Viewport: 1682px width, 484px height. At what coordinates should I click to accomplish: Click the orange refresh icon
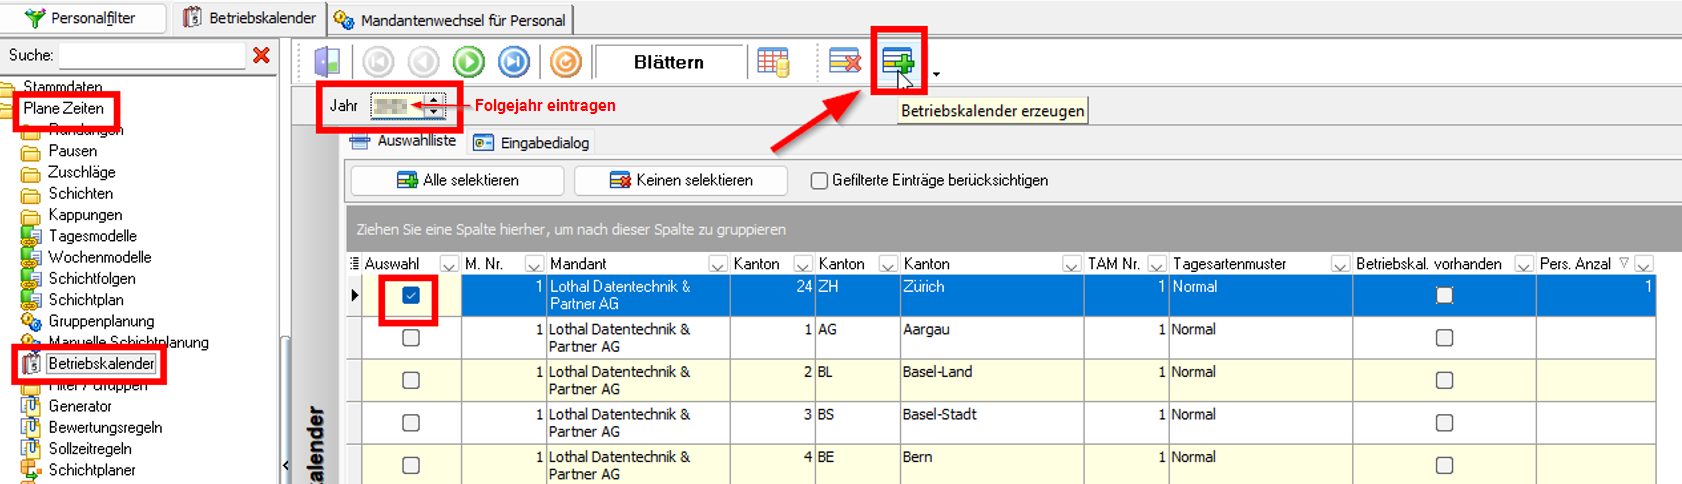[565, 62]
